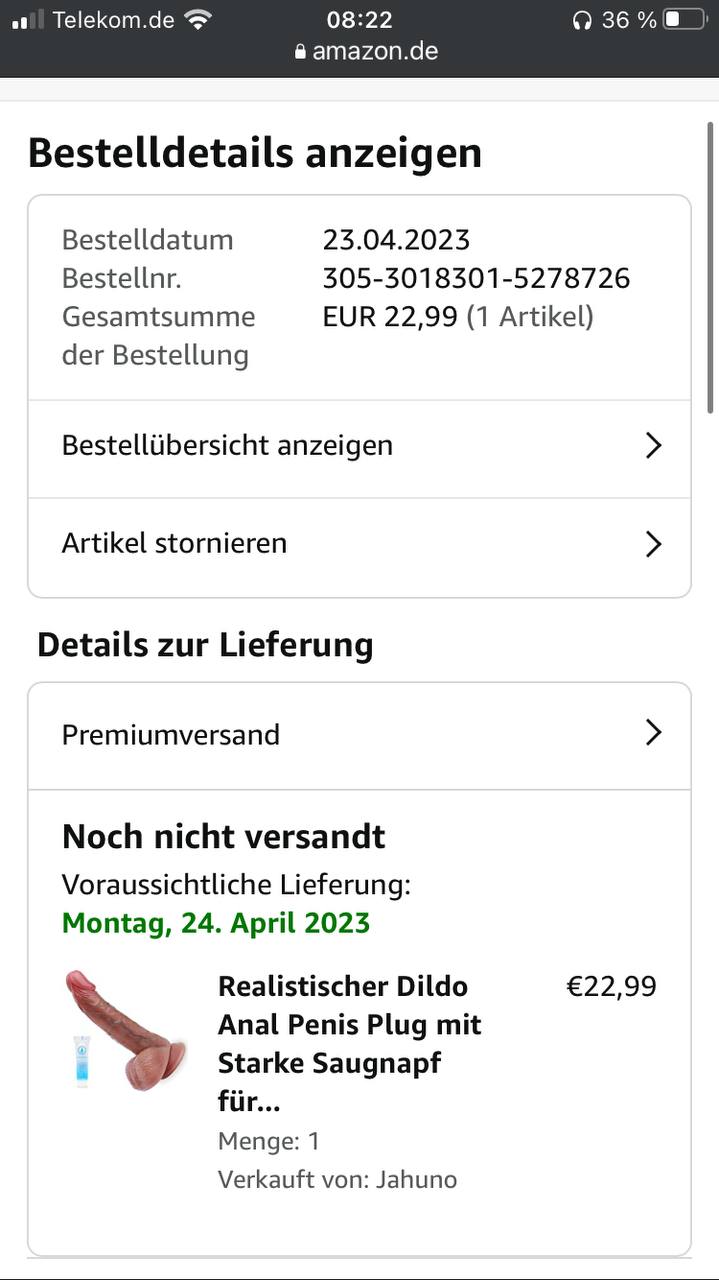Screen dimensions: 719x1280
Task: Tap the product thumbnail image
Action: coord(126,1030)
